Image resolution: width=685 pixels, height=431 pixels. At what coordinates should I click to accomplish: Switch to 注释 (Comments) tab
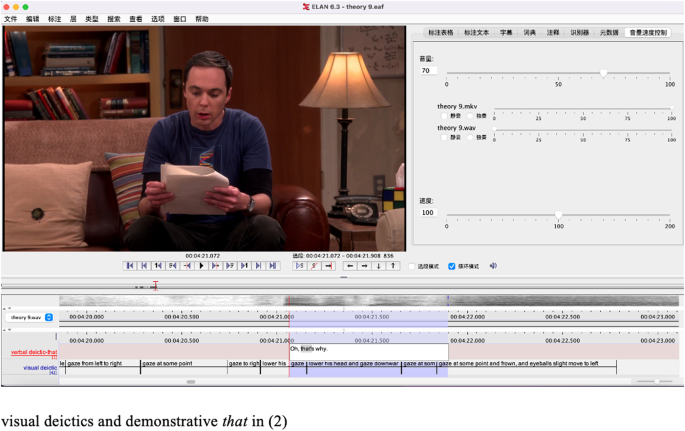553,32
